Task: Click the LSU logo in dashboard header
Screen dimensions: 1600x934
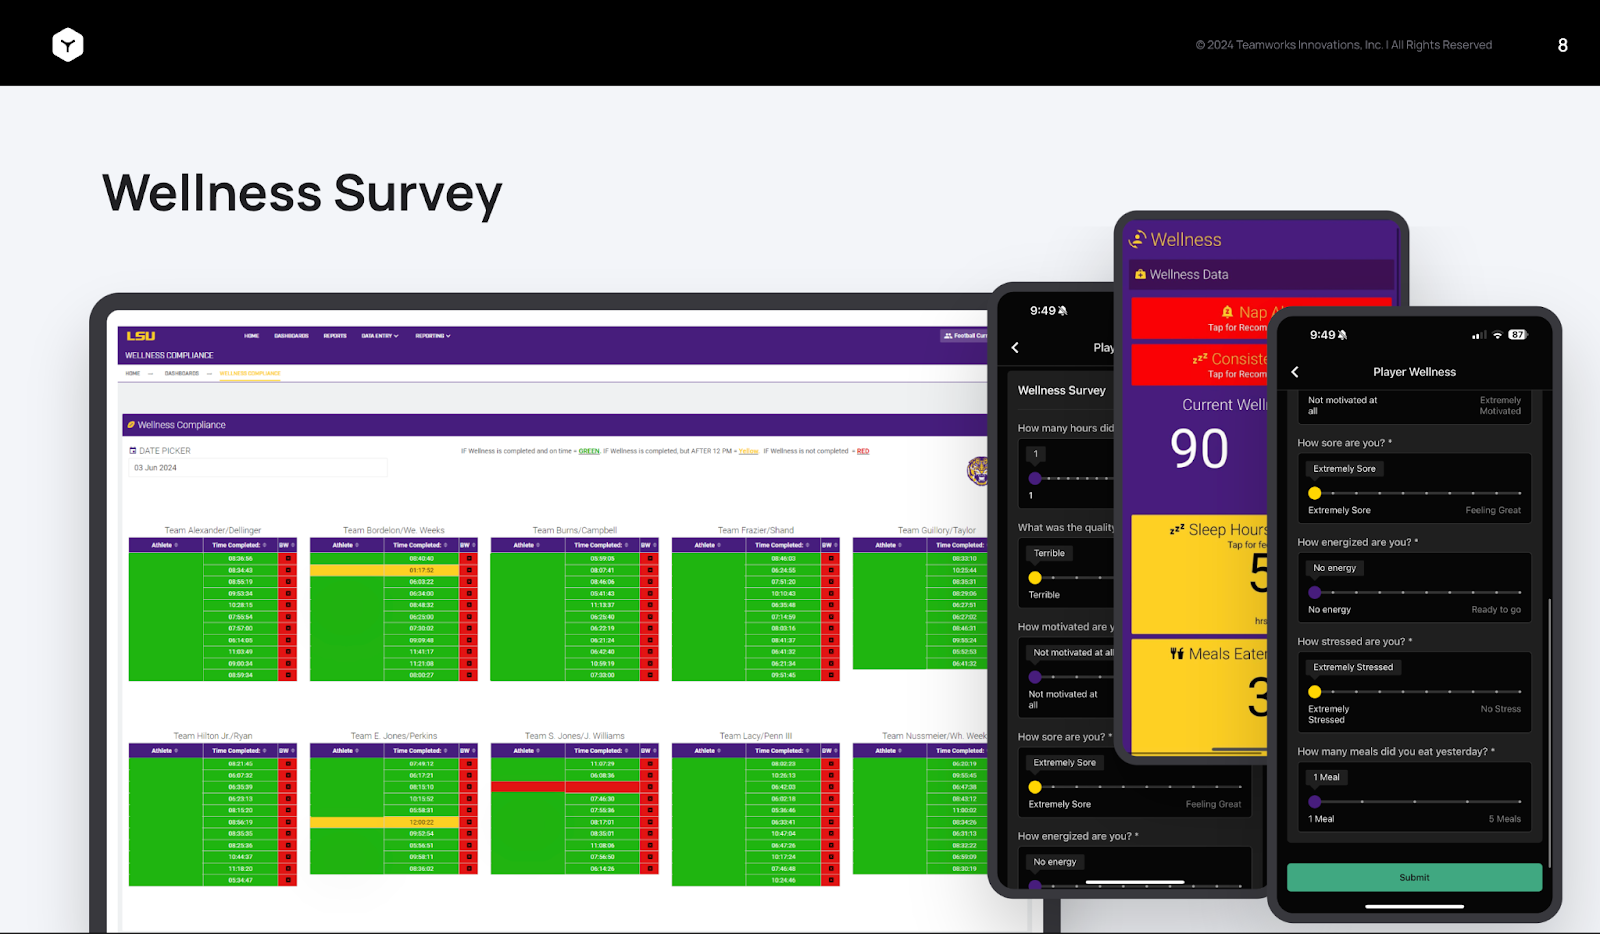Action: (x=141, y=336)
